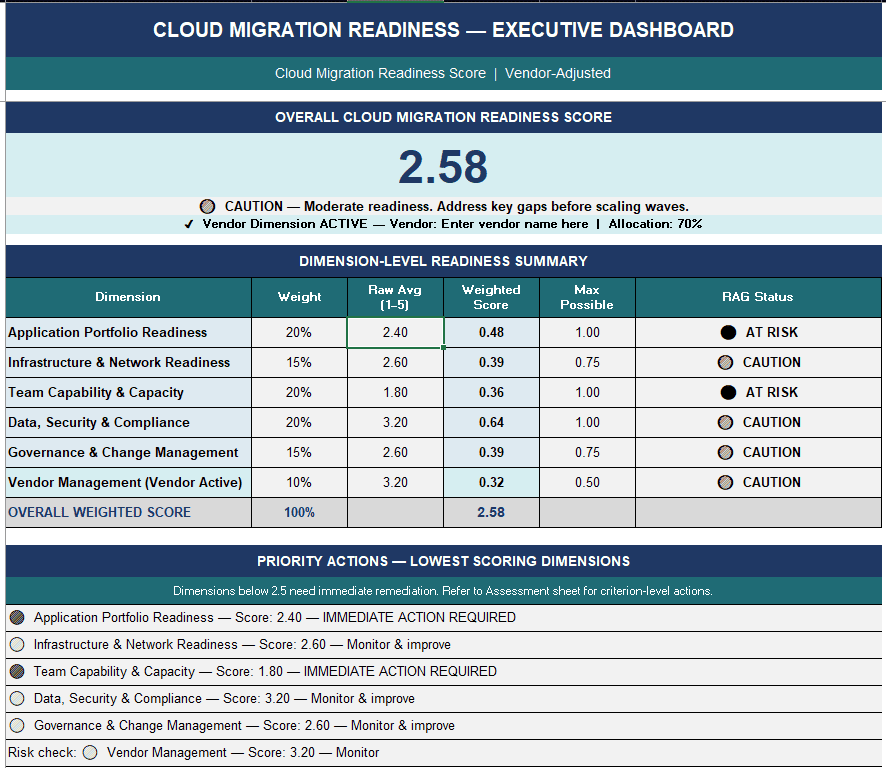Click the 'Dimensions below 2.5 need immediate remediation' note
This screenshot has width=886, height=768.
444,591
